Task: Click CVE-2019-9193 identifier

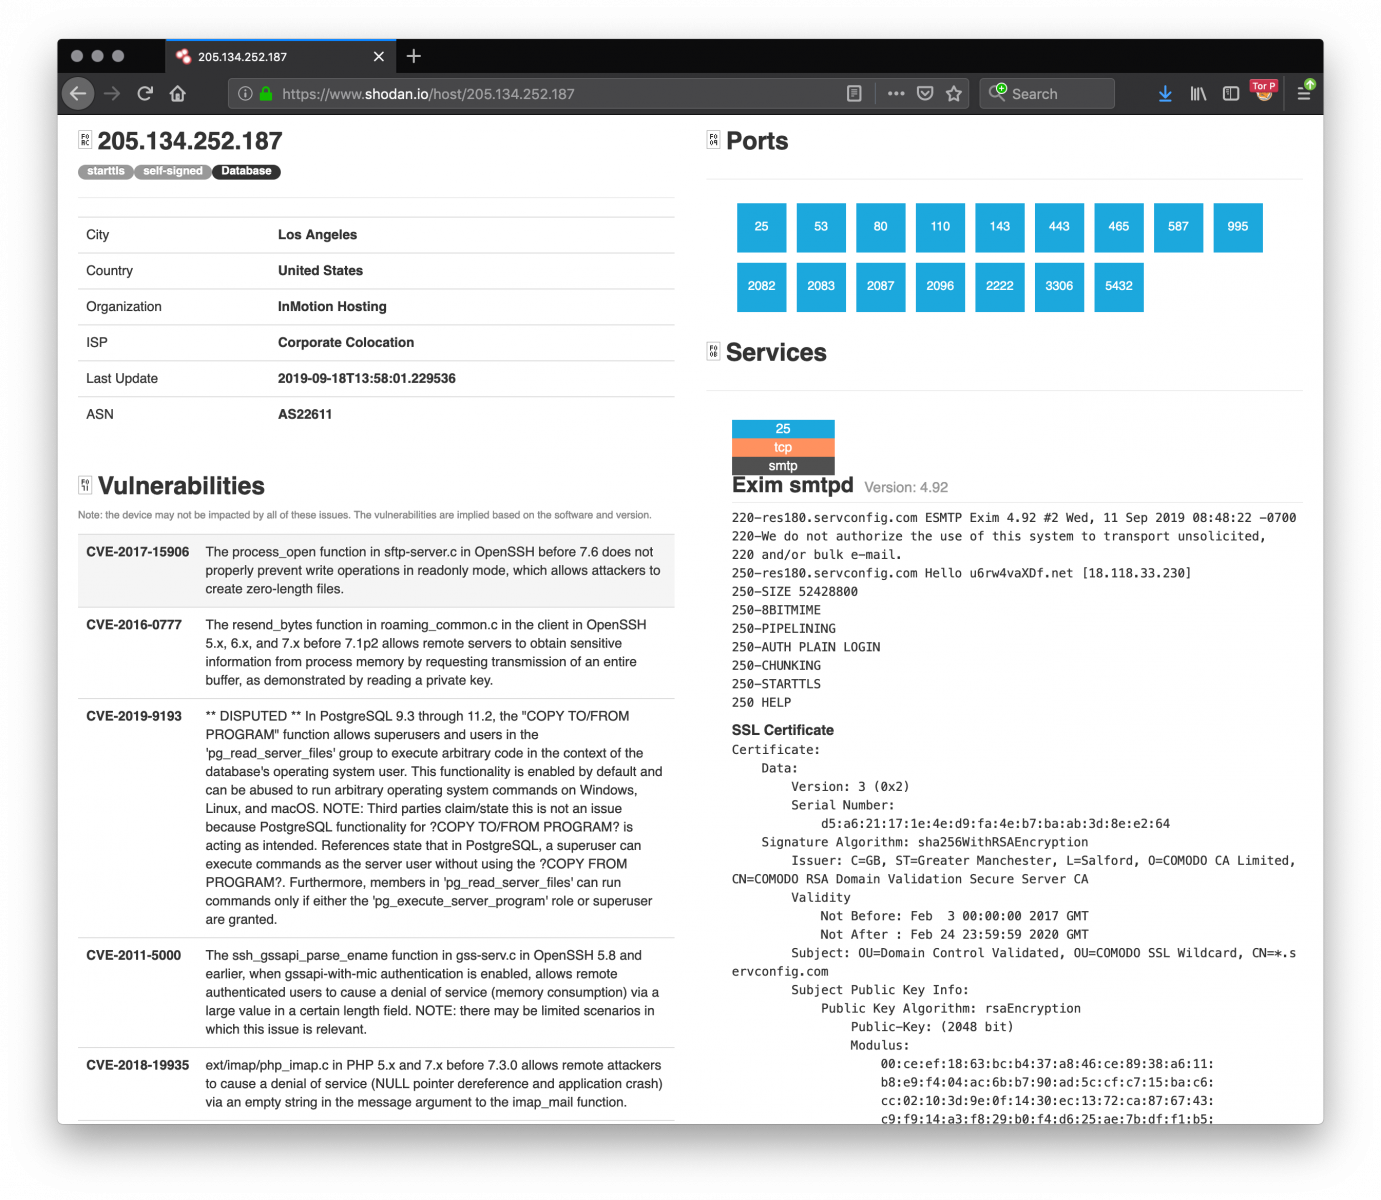Action: (134, 717)
